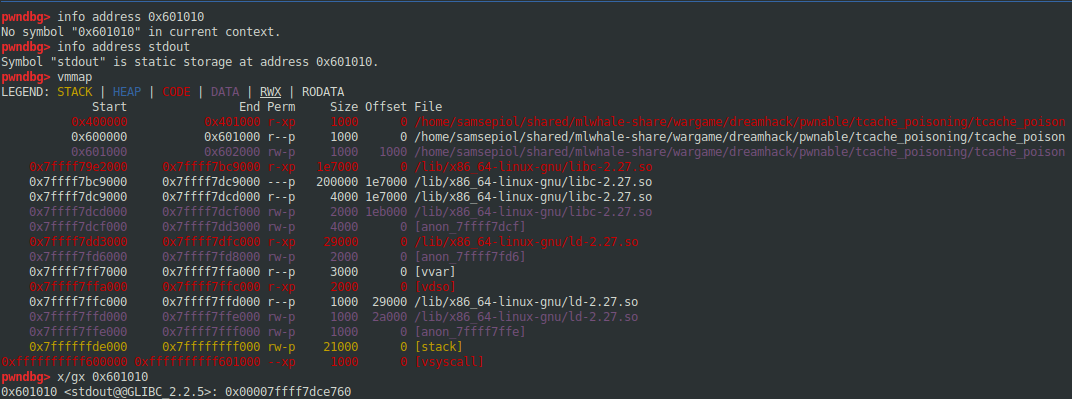Screen dimensions: 1072x399
Task: Click start address 0x601000
Action: click(99, 152)
